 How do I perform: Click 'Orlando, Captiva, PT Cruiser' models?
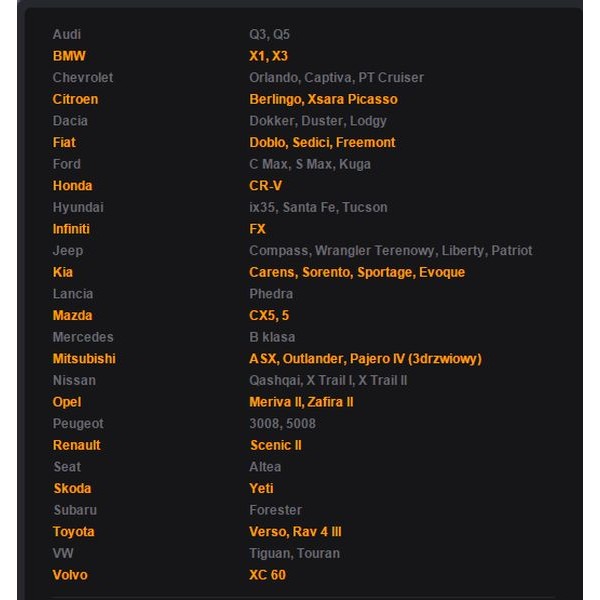[x=336, y=78]
